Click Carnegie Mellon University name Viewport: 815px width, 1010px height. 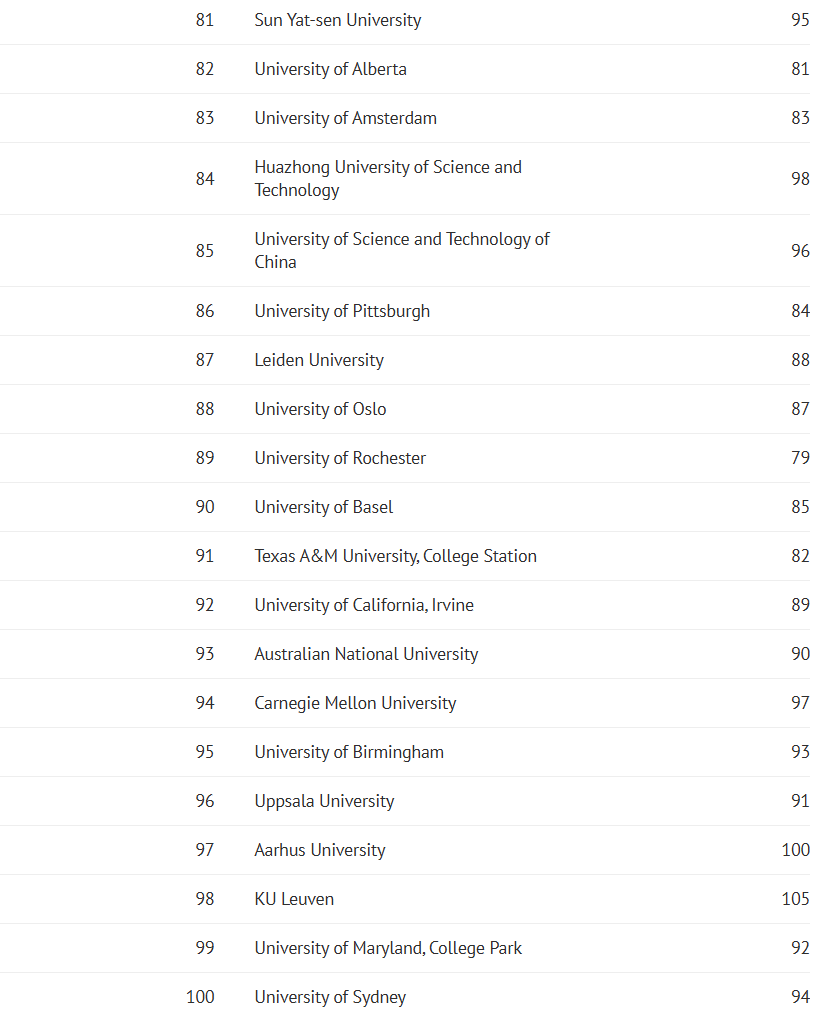(355, 703)
